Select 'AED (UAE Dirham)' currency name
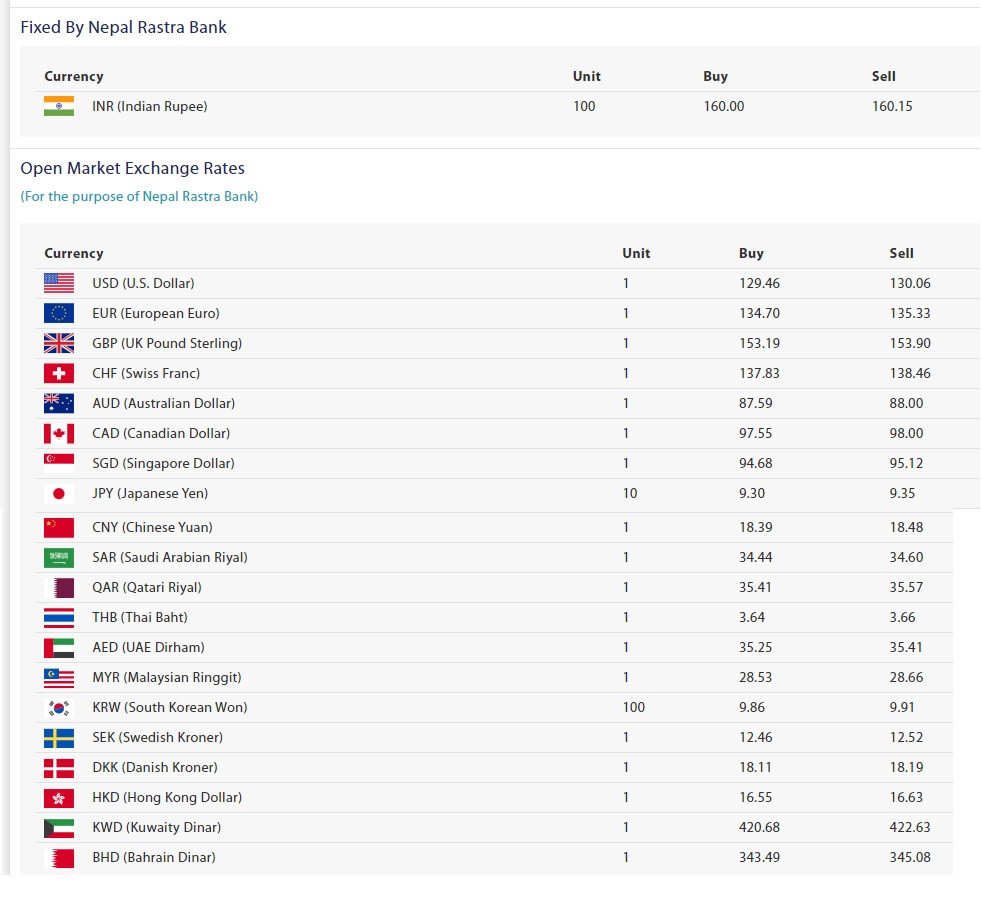Viewport: 982px width, 898px height. pos(148,648)
